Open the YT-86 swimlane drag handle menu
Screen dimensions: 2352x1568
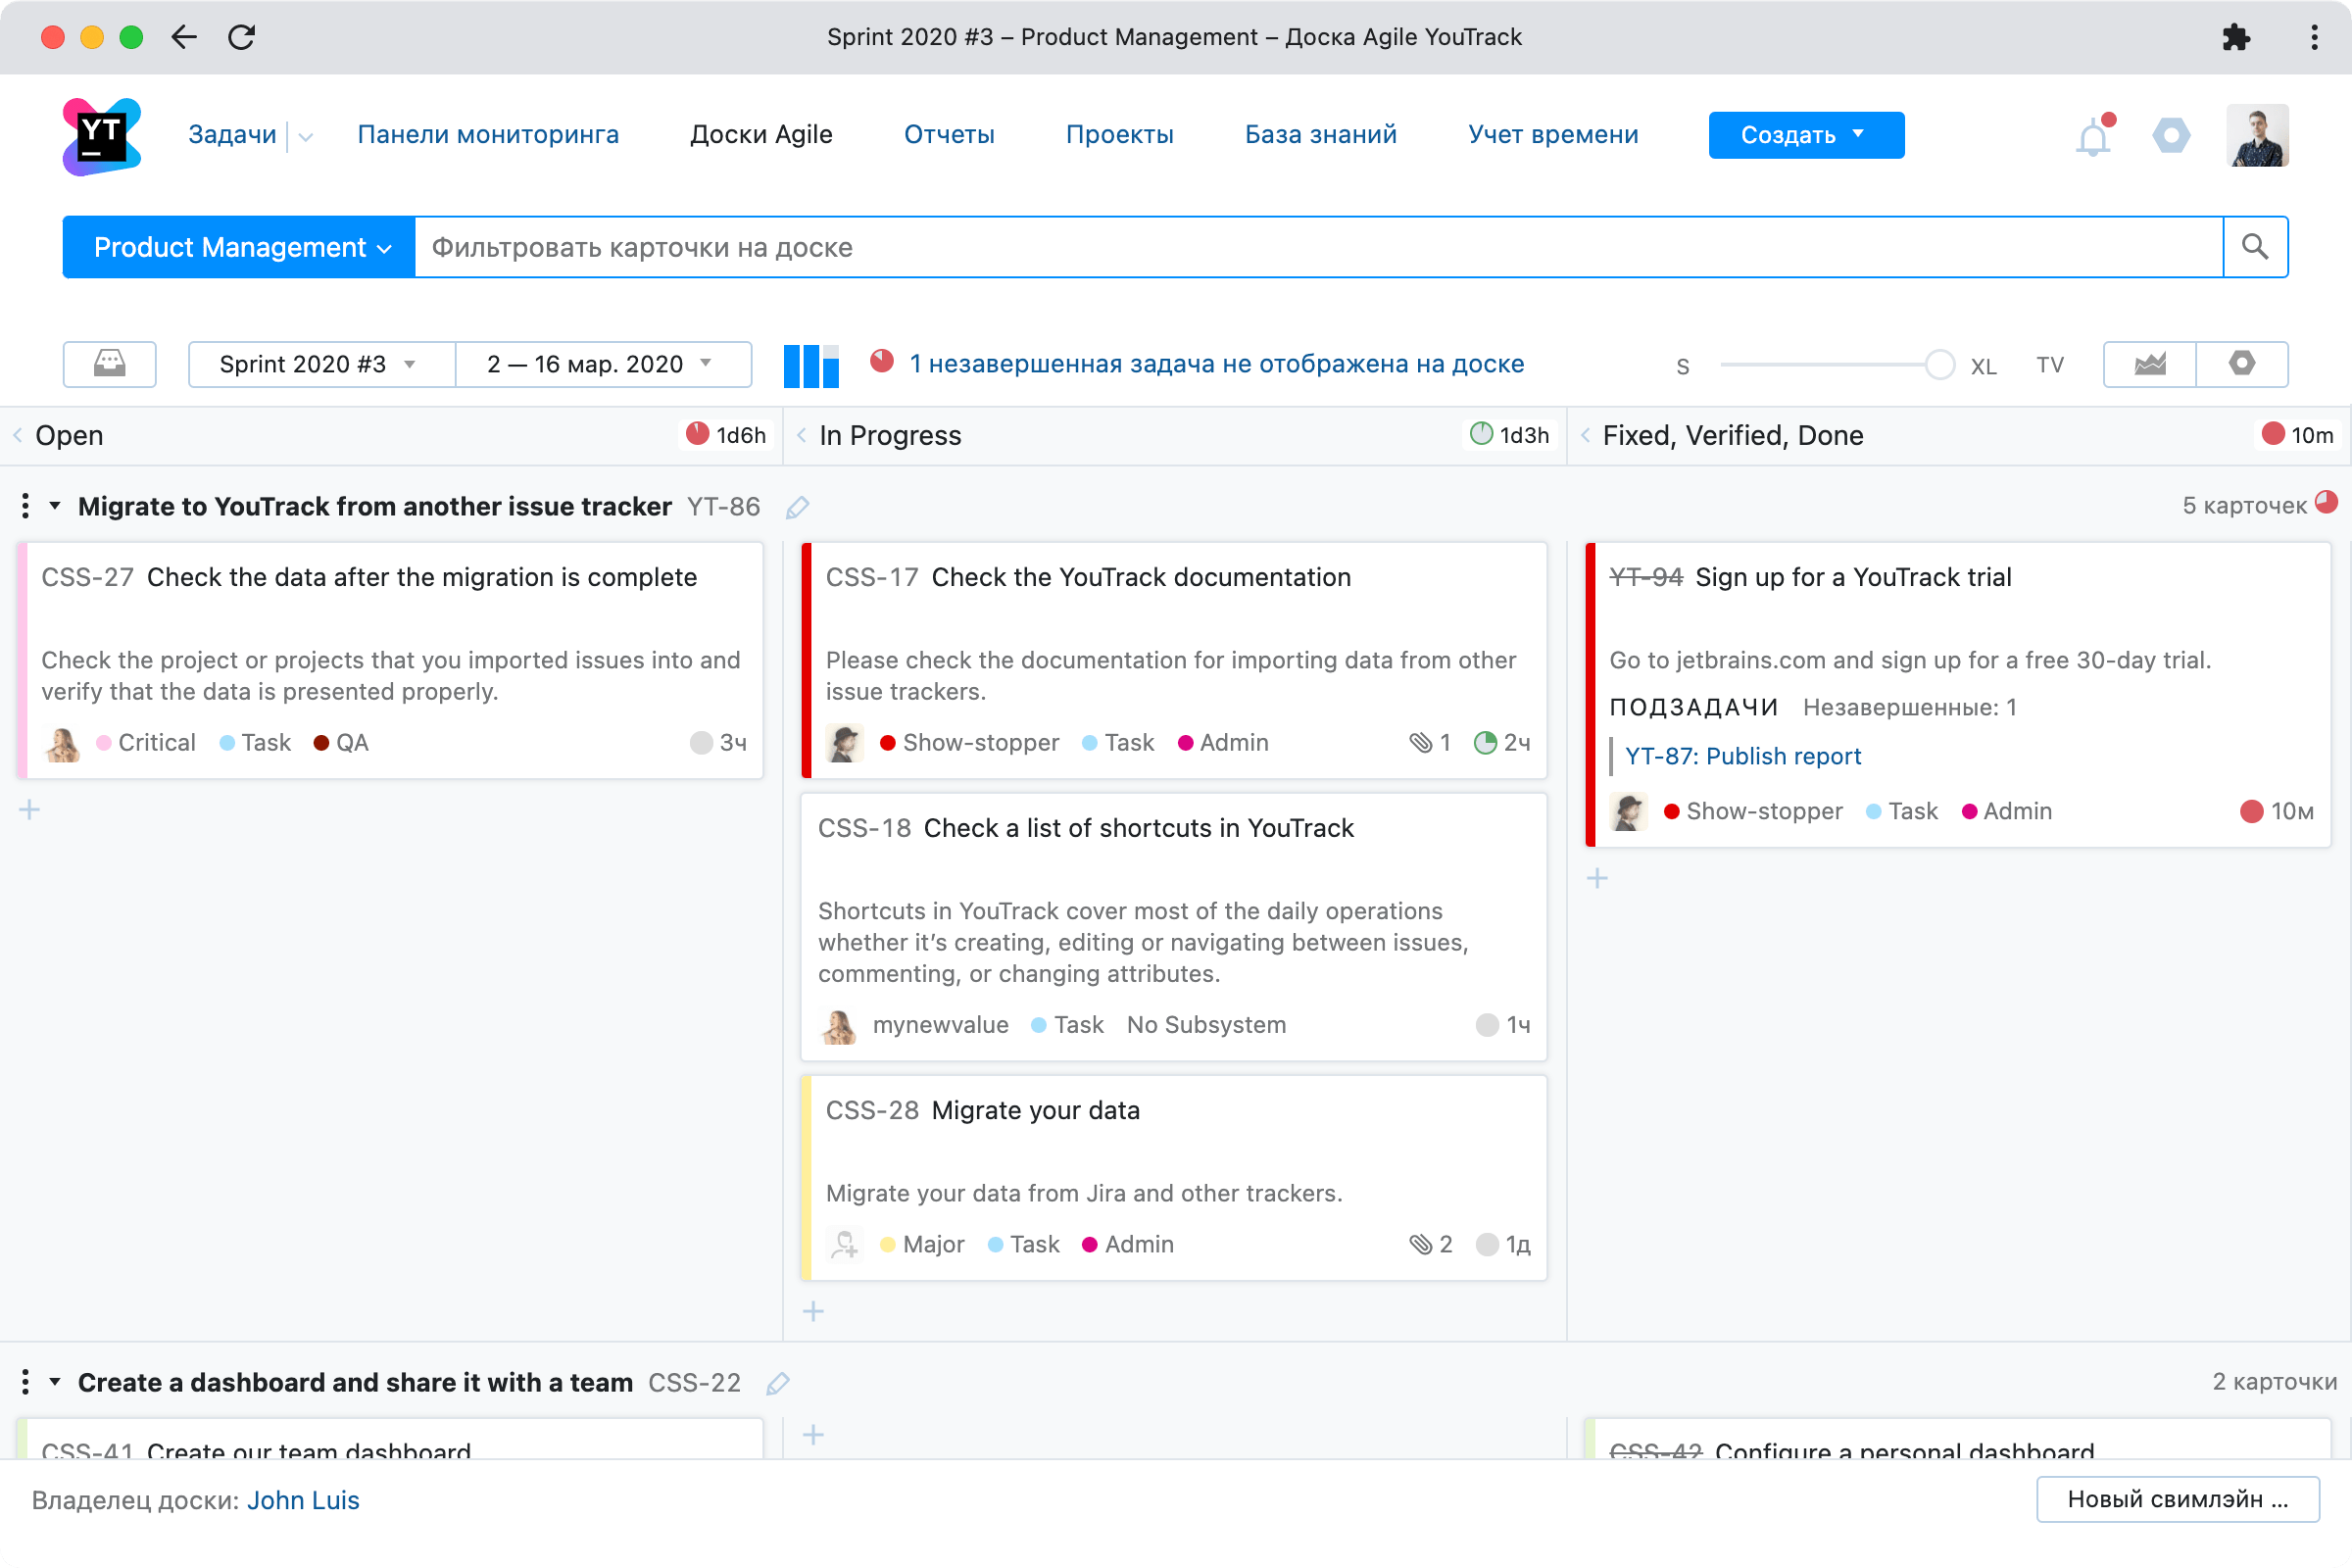point(25,506)
